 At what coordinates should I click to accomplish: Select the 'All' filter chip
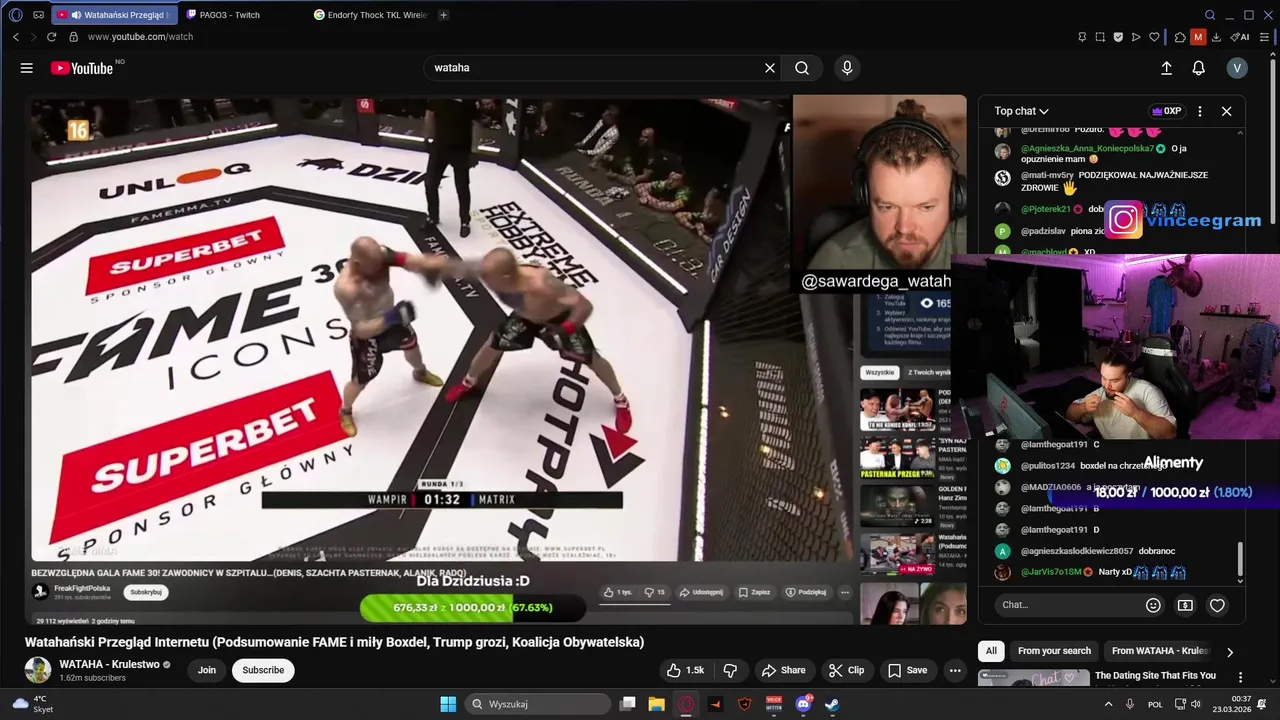tap(991, 651)
